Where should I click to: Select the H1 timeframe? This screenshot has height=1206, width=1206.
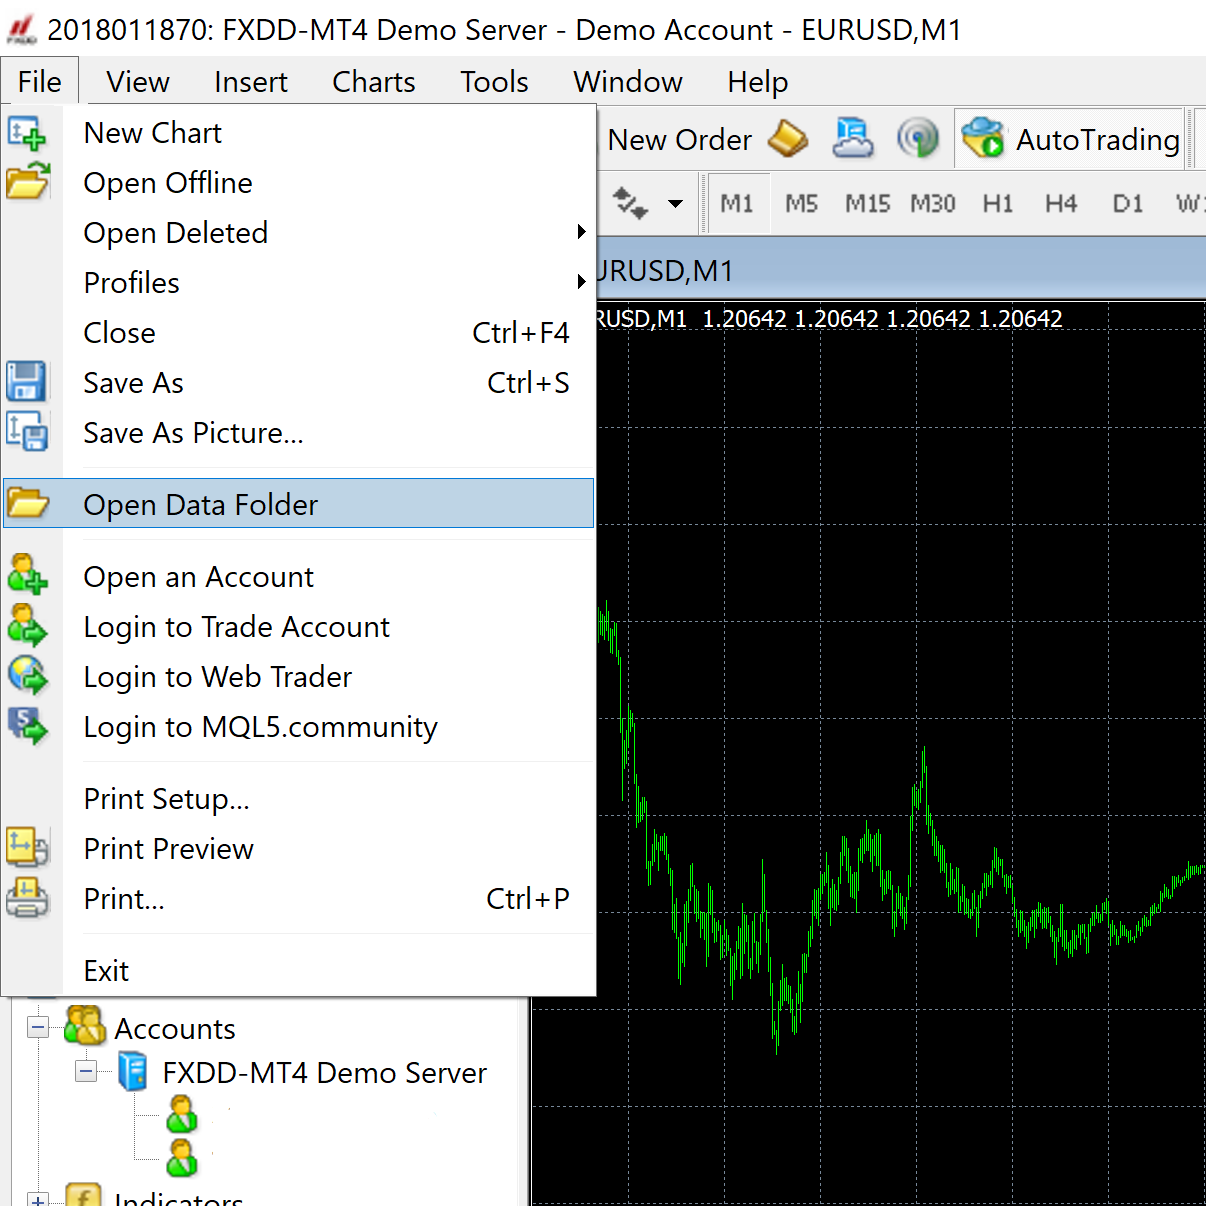[997, 204]
